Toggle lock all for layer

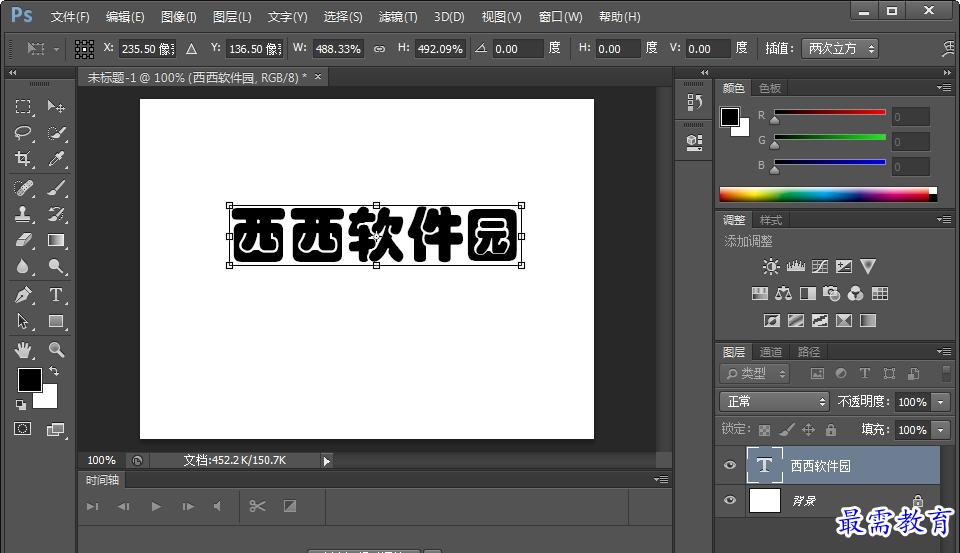pyautogui.click(x=831, y=430)
